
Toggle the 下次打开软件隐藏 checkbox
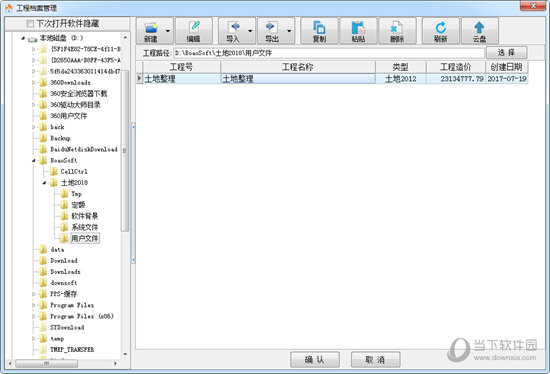[x=30, y=24]
